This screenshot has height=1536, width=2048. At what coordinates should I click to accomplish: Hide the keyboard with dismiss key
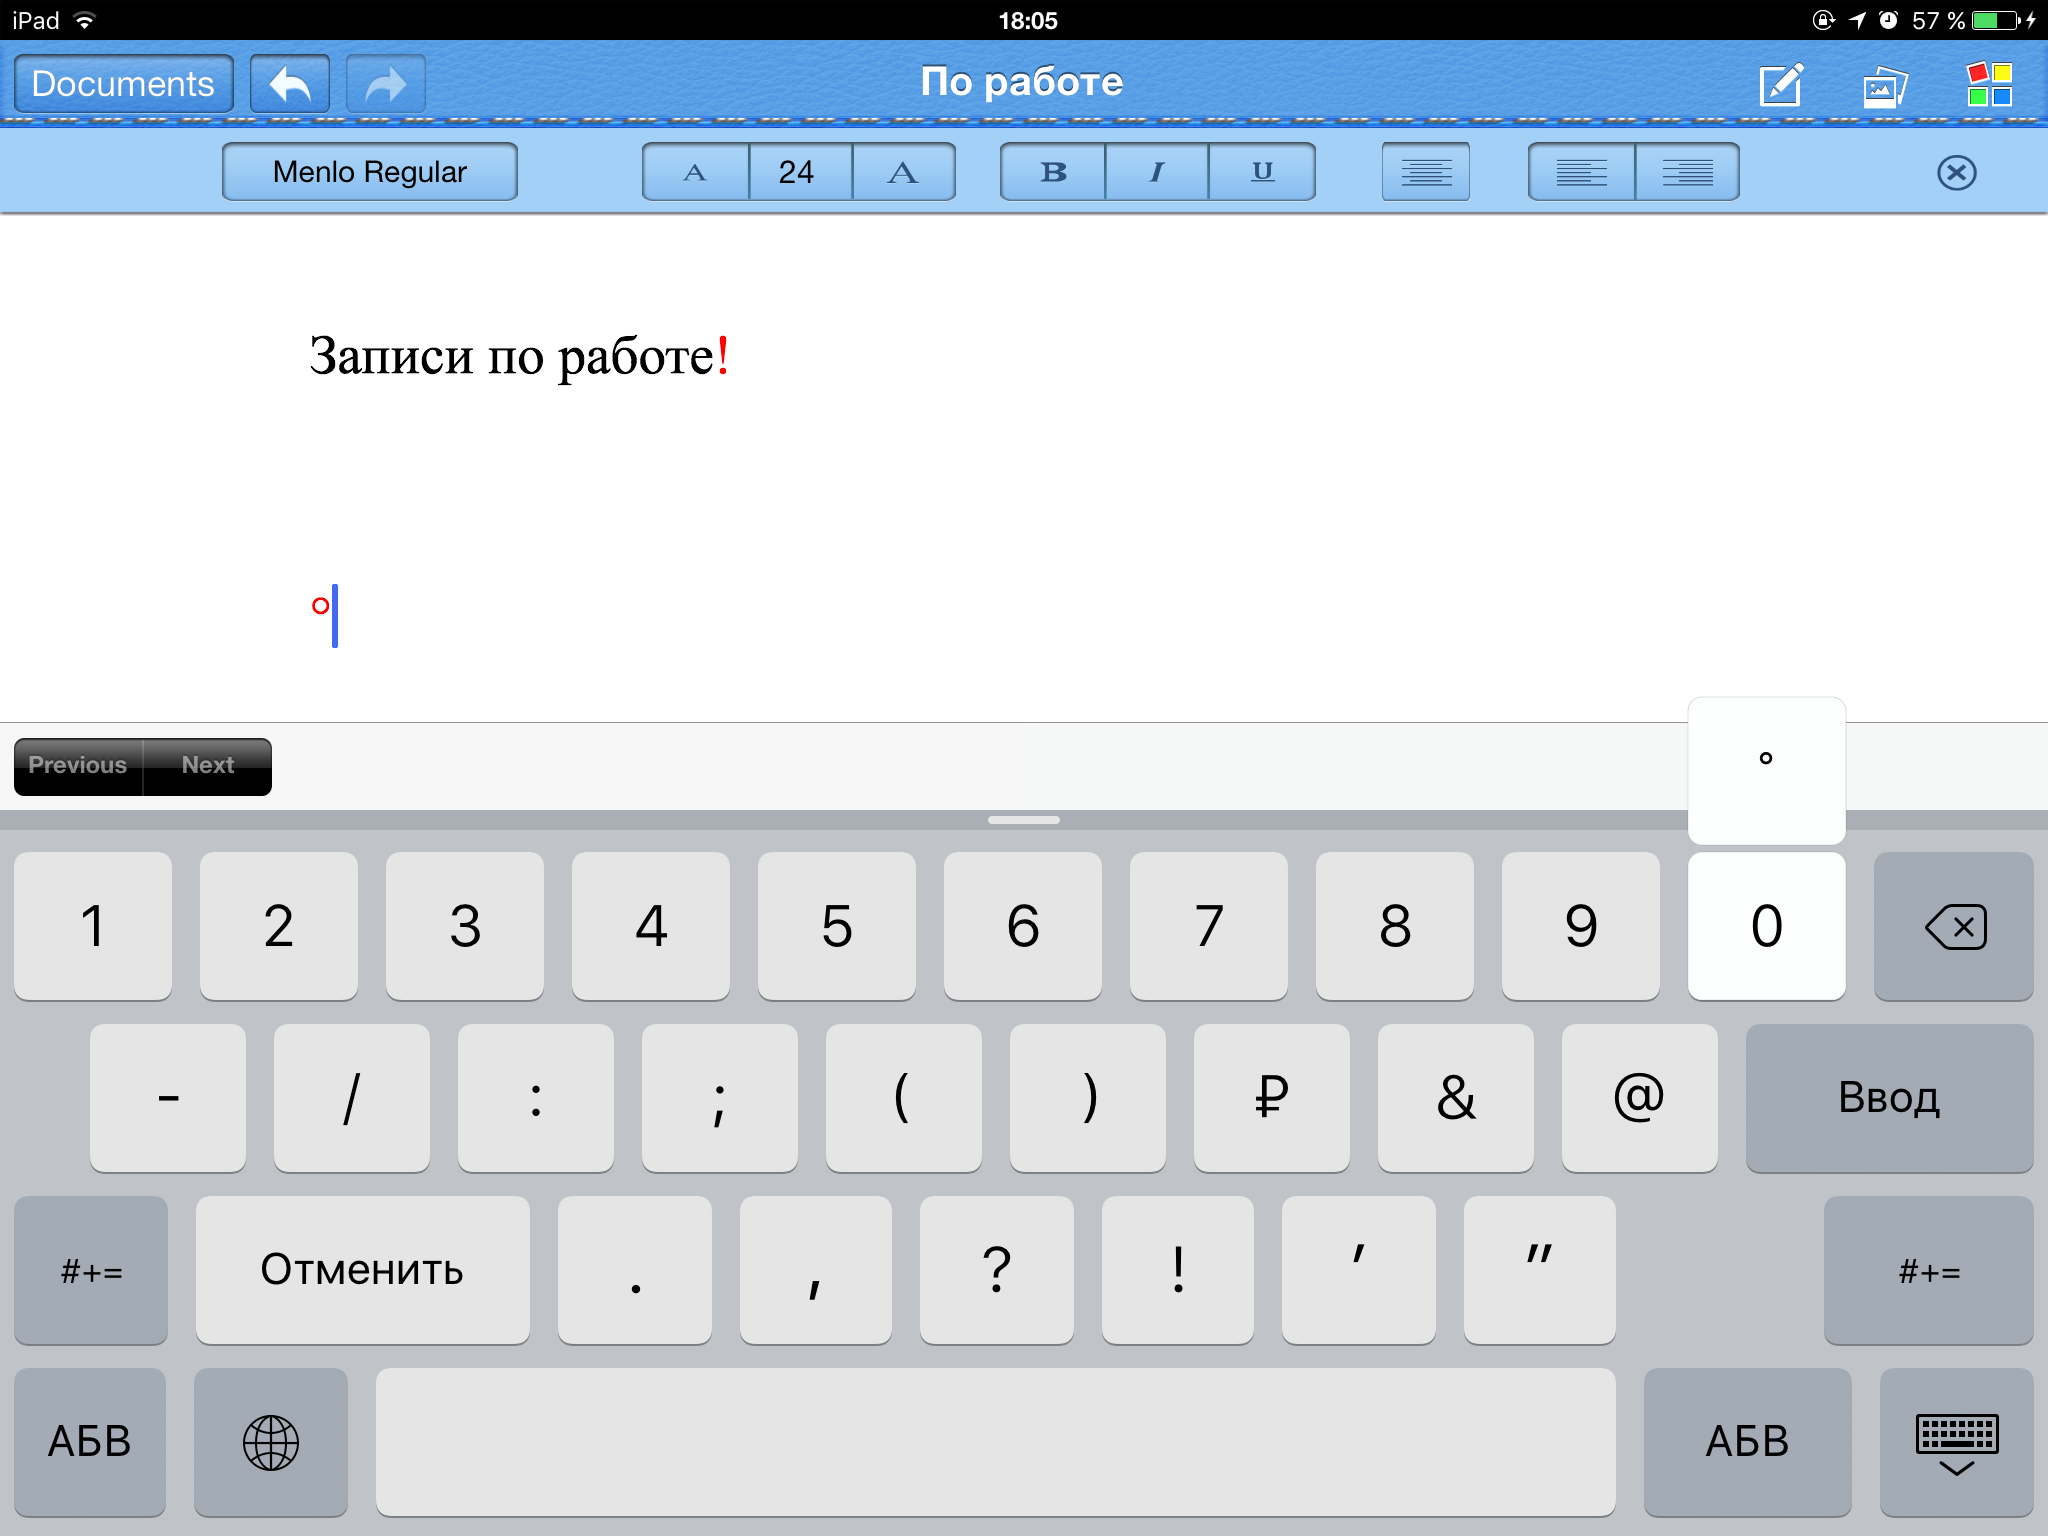[x=1956, y=1442]
